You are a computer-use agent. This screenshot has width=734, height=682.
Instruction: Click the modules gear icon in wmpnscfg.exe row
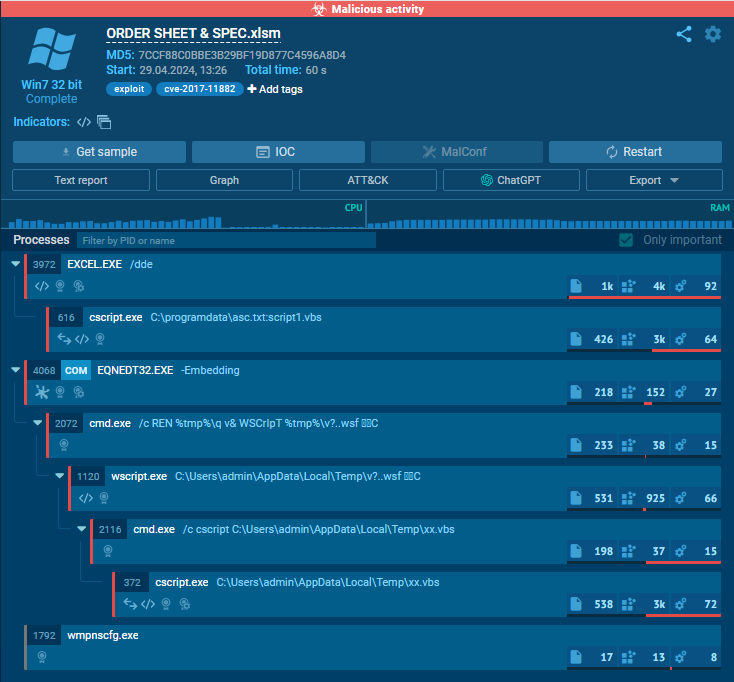[x=680, y=657]
